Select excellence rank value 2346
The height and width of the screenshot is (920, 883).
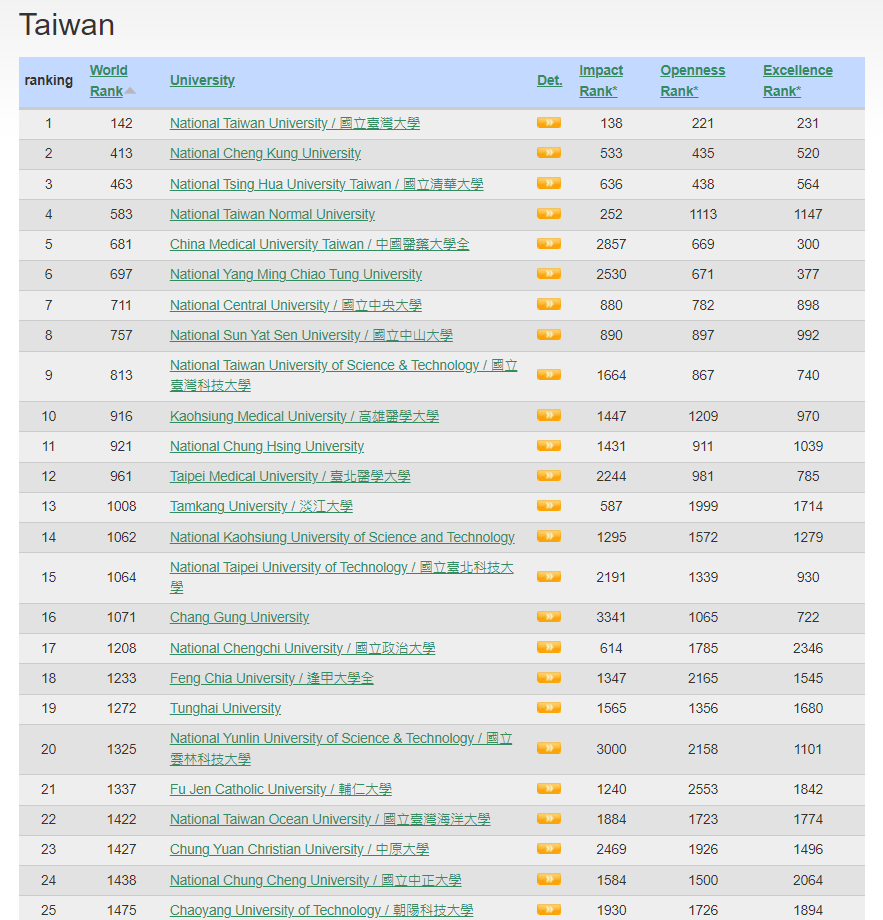pyautogui.click(x=808, y=648)
